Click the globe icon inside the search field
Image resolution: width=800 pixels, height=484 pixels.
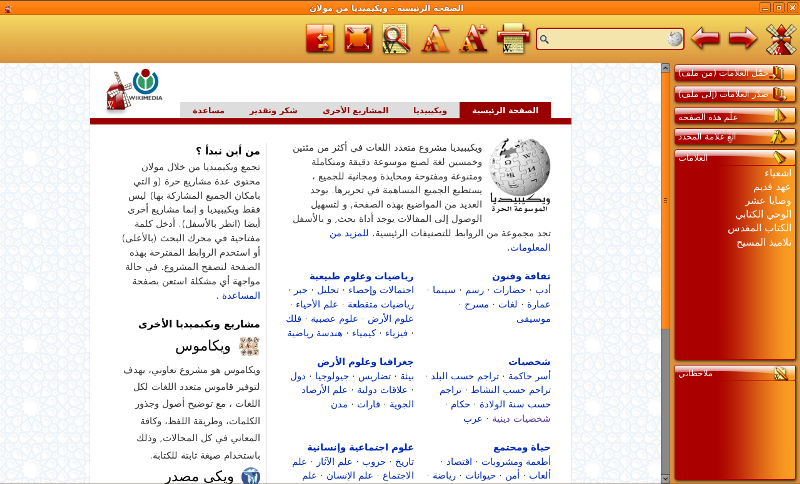674,39
